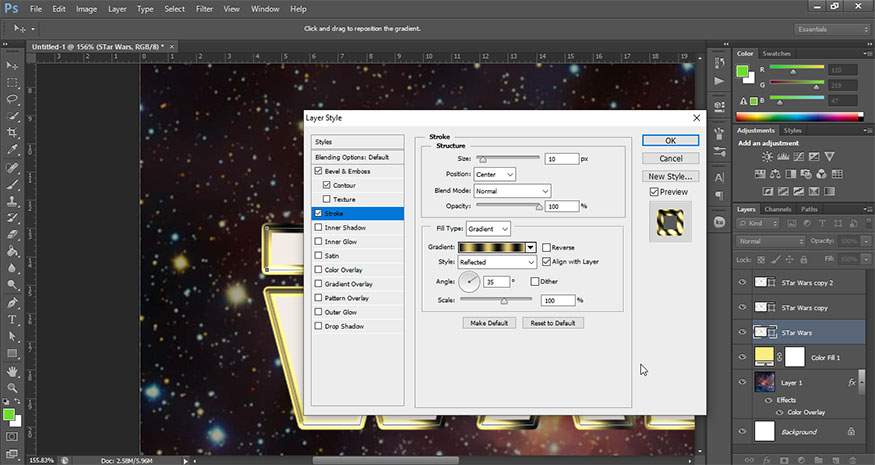Click the Vibrance adjustment icon
875x465 pixels.
coord(829,157)
